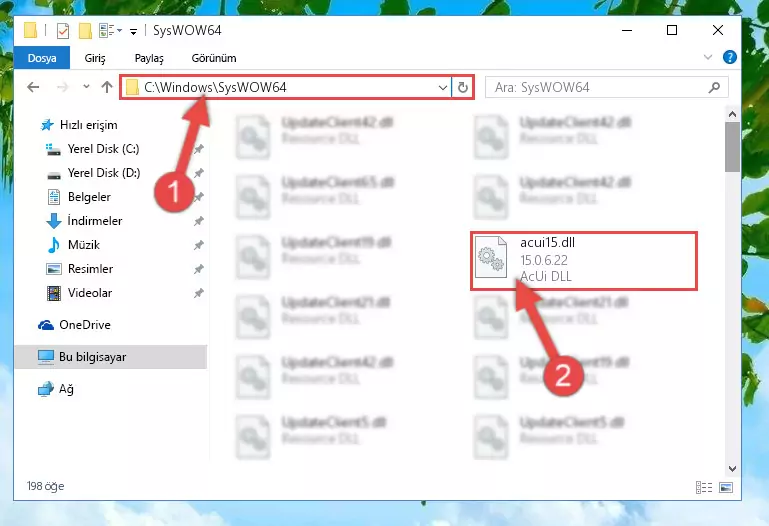The height and width of the screenshot is (526, 769).
Task: Open Help with the question mark icon
Action: 730,57
